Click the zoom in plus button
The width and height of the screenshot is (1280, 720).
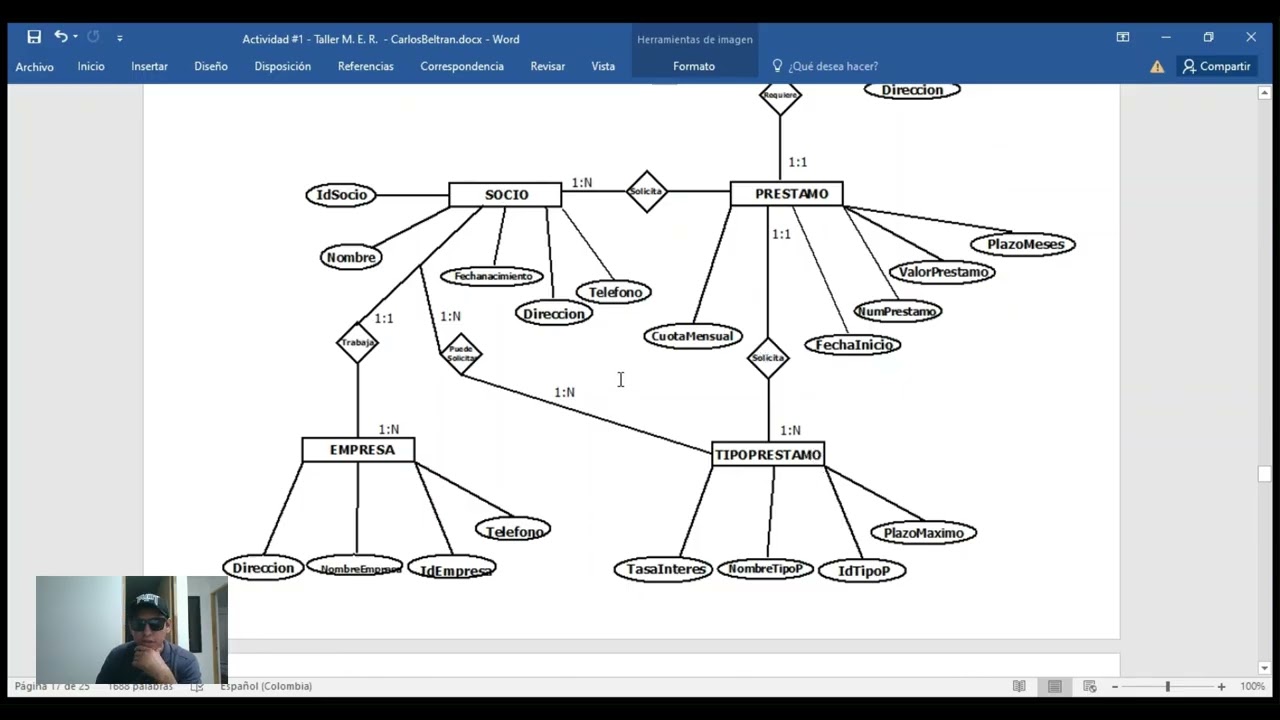[1221, 687]
